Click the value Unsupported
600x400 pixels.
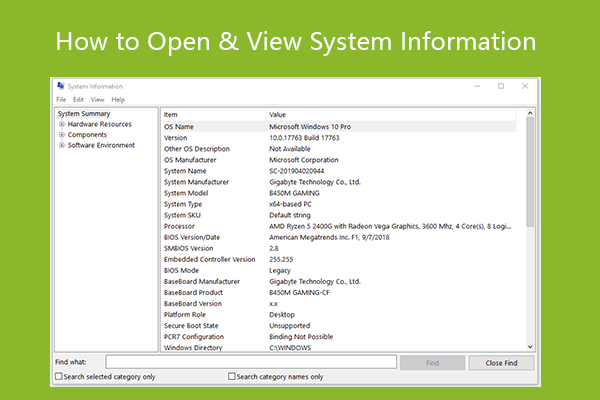pos(290,326)
